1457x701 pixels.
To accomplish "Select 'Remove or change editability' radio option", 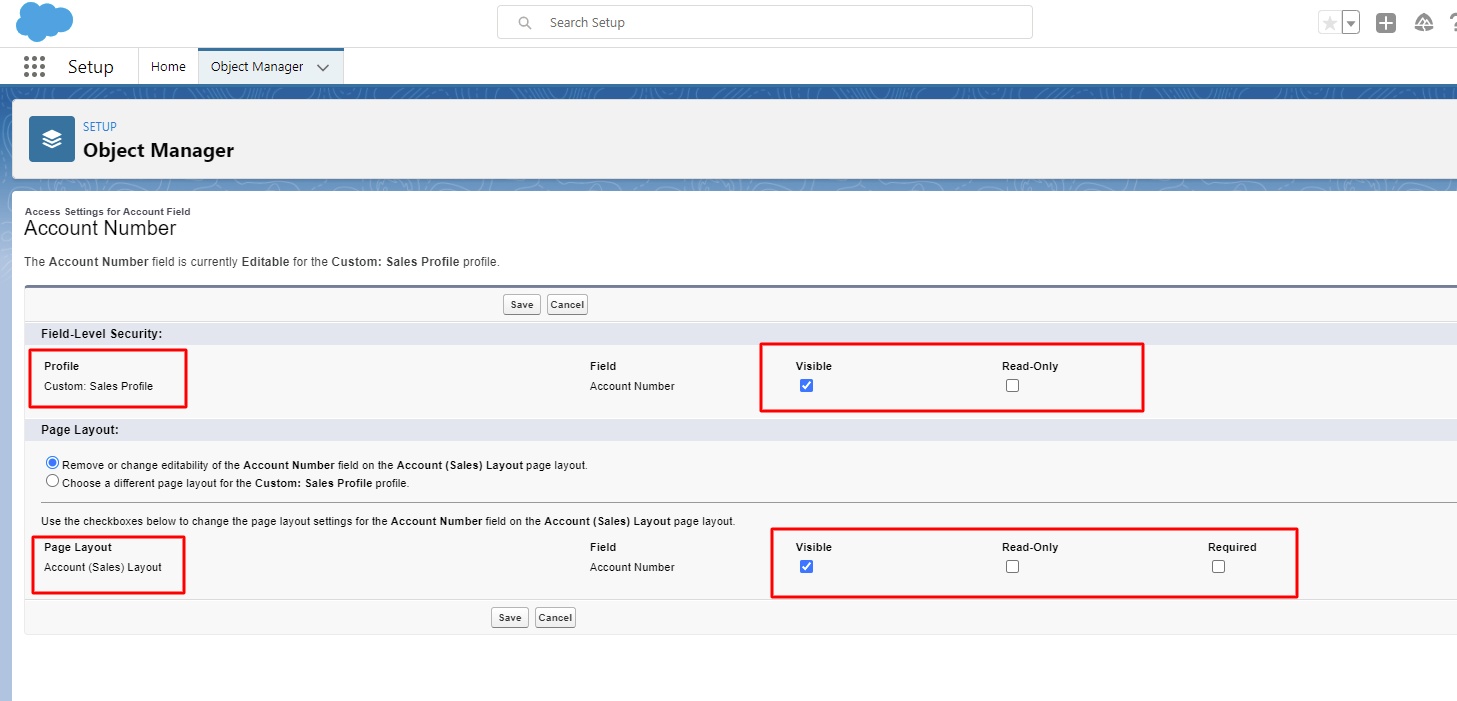I will pos(52,464).
